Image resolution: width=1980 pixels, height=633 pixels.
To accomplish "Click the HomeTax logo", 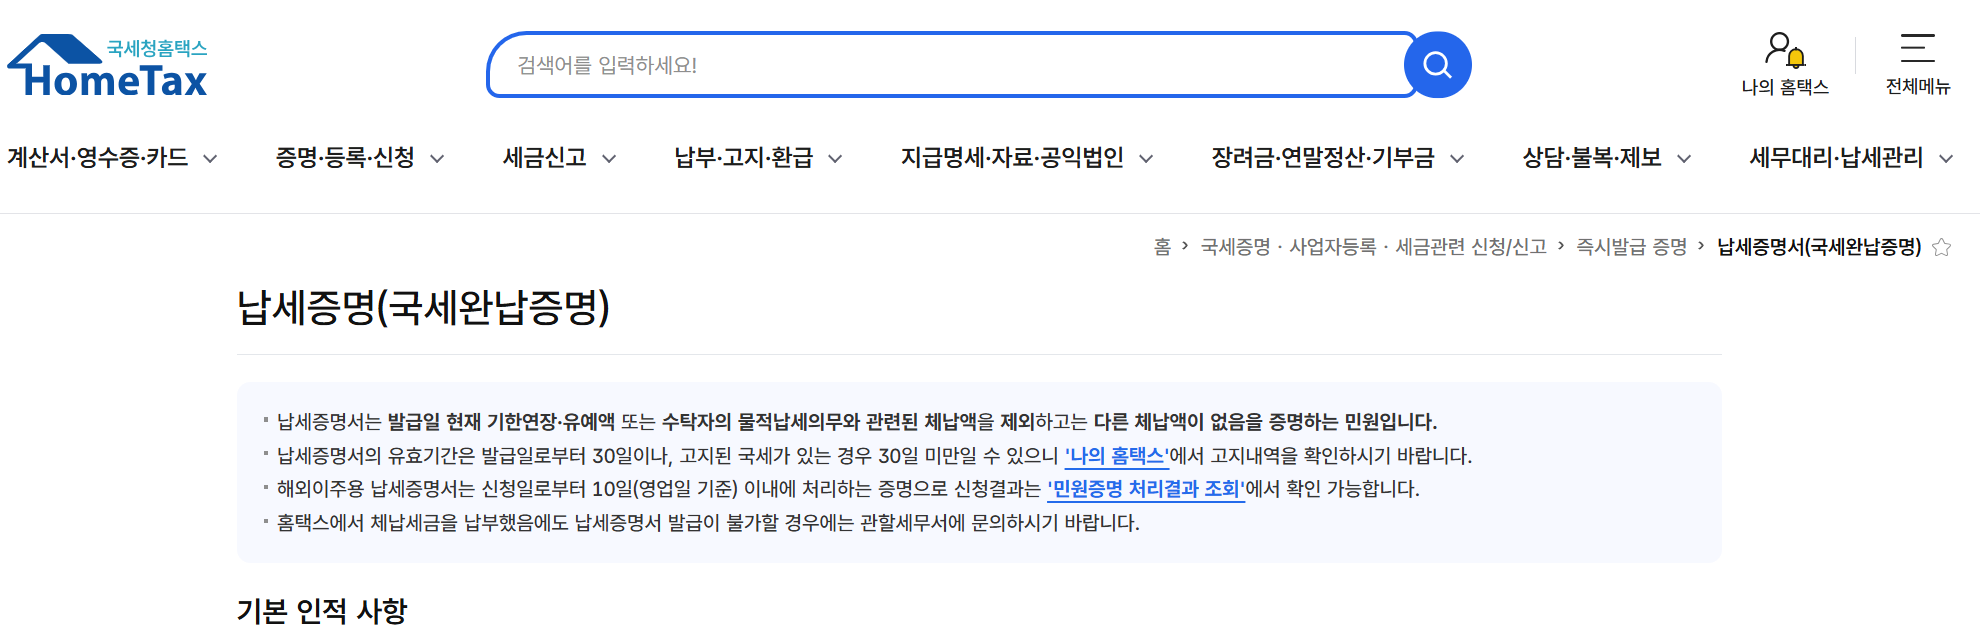I will [105, 65].
